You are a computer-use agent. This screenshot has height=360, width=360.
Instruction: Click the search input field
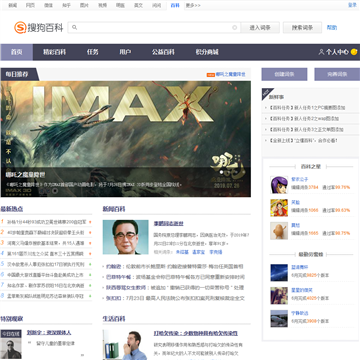154,27
